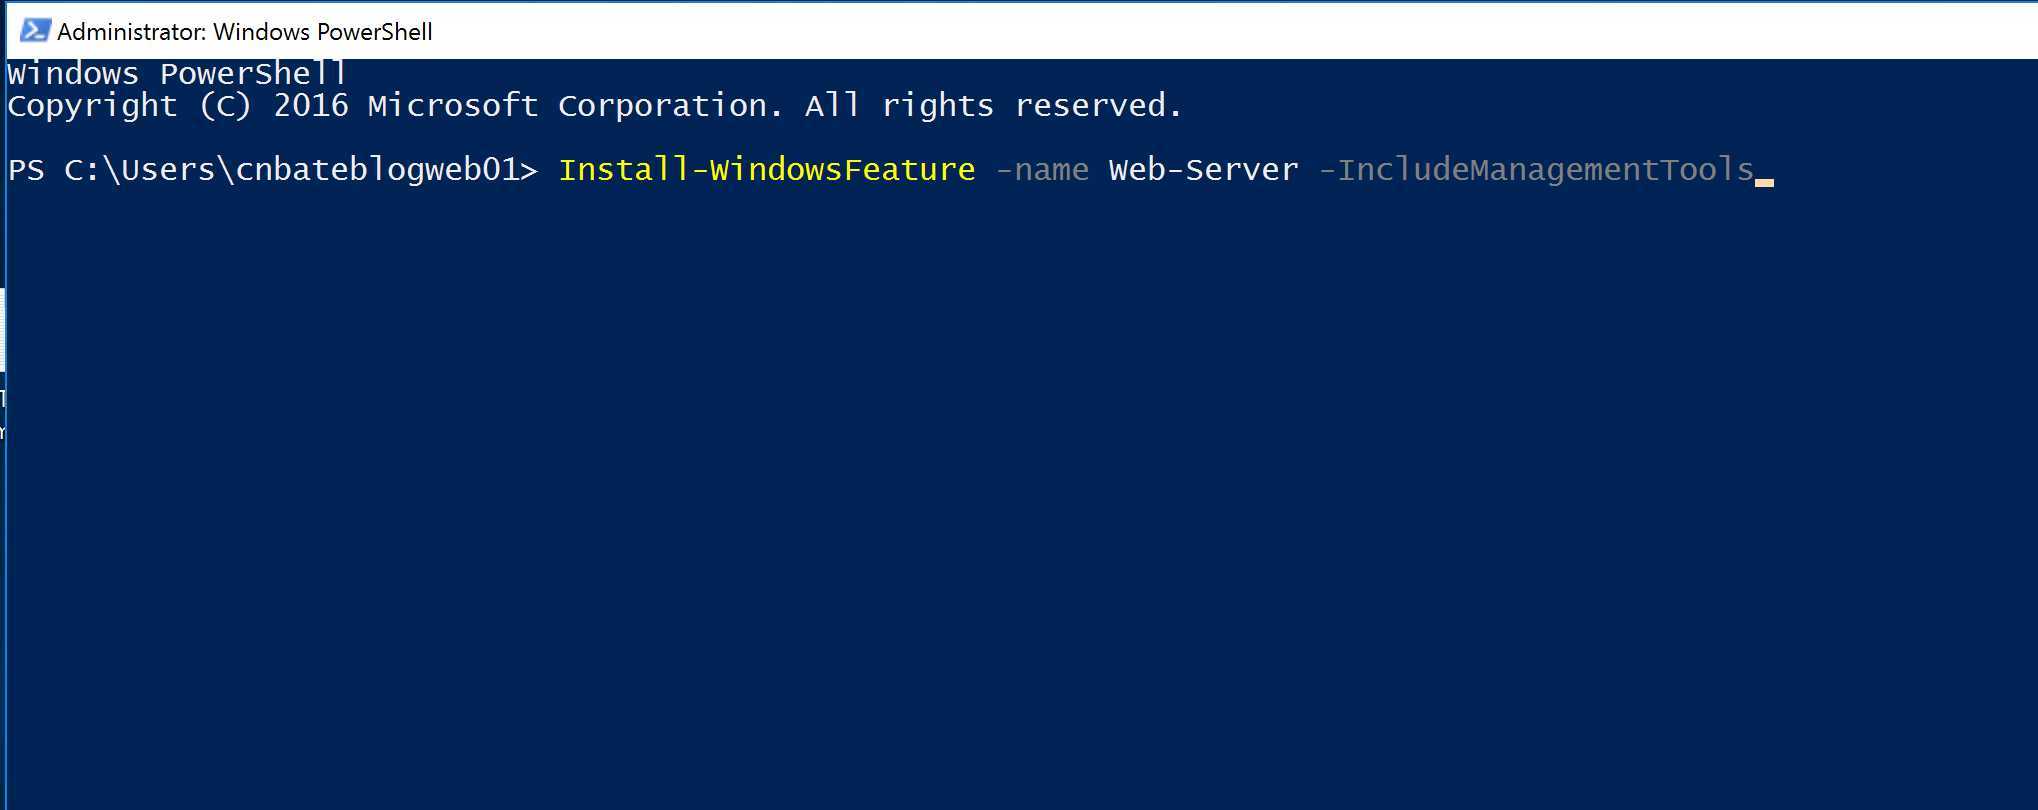The image size is (2038, 810).
Task: Click the blinking cursor at command end
Action: pos(1764,182)
